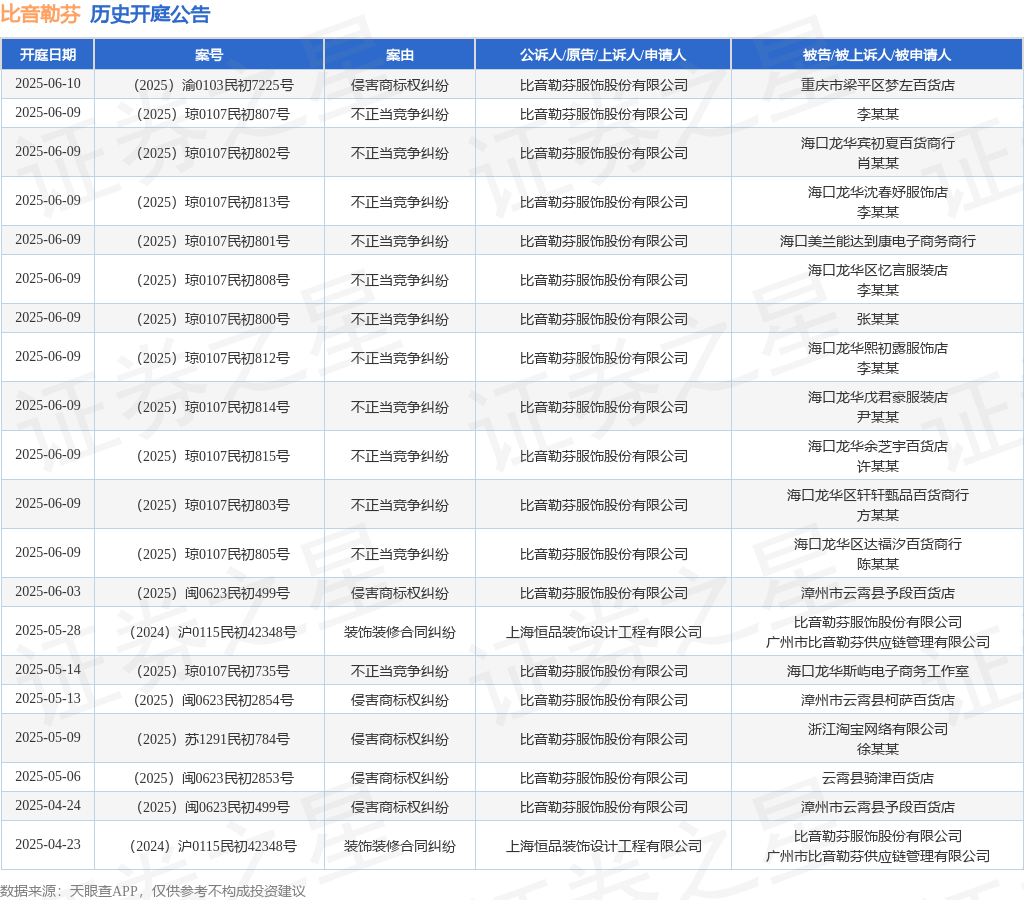This screenshot has width=1024, height=900.
Task: Click defendant 海口龙华宾初夏百货商行
Action: point(878,143)
